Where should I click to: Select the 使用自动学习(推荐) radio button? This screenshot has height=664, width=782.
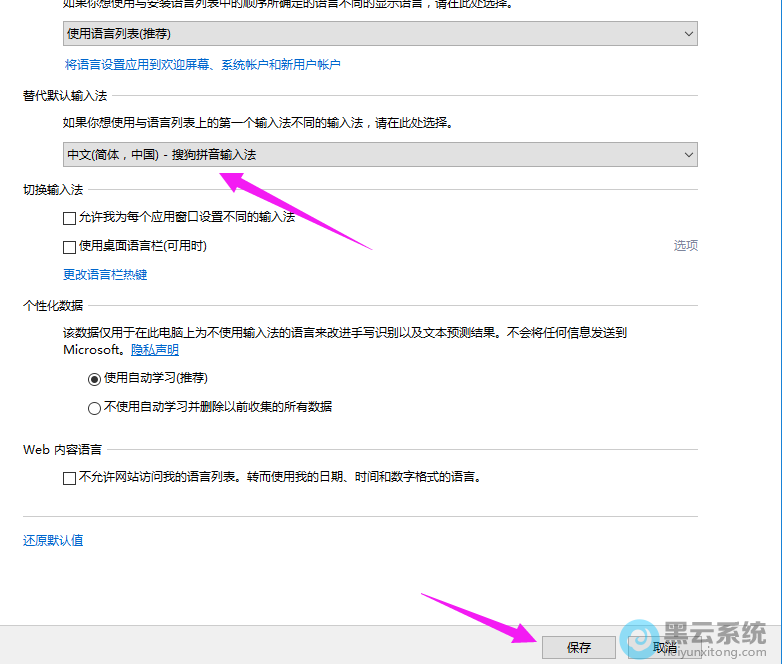(95, 379)
